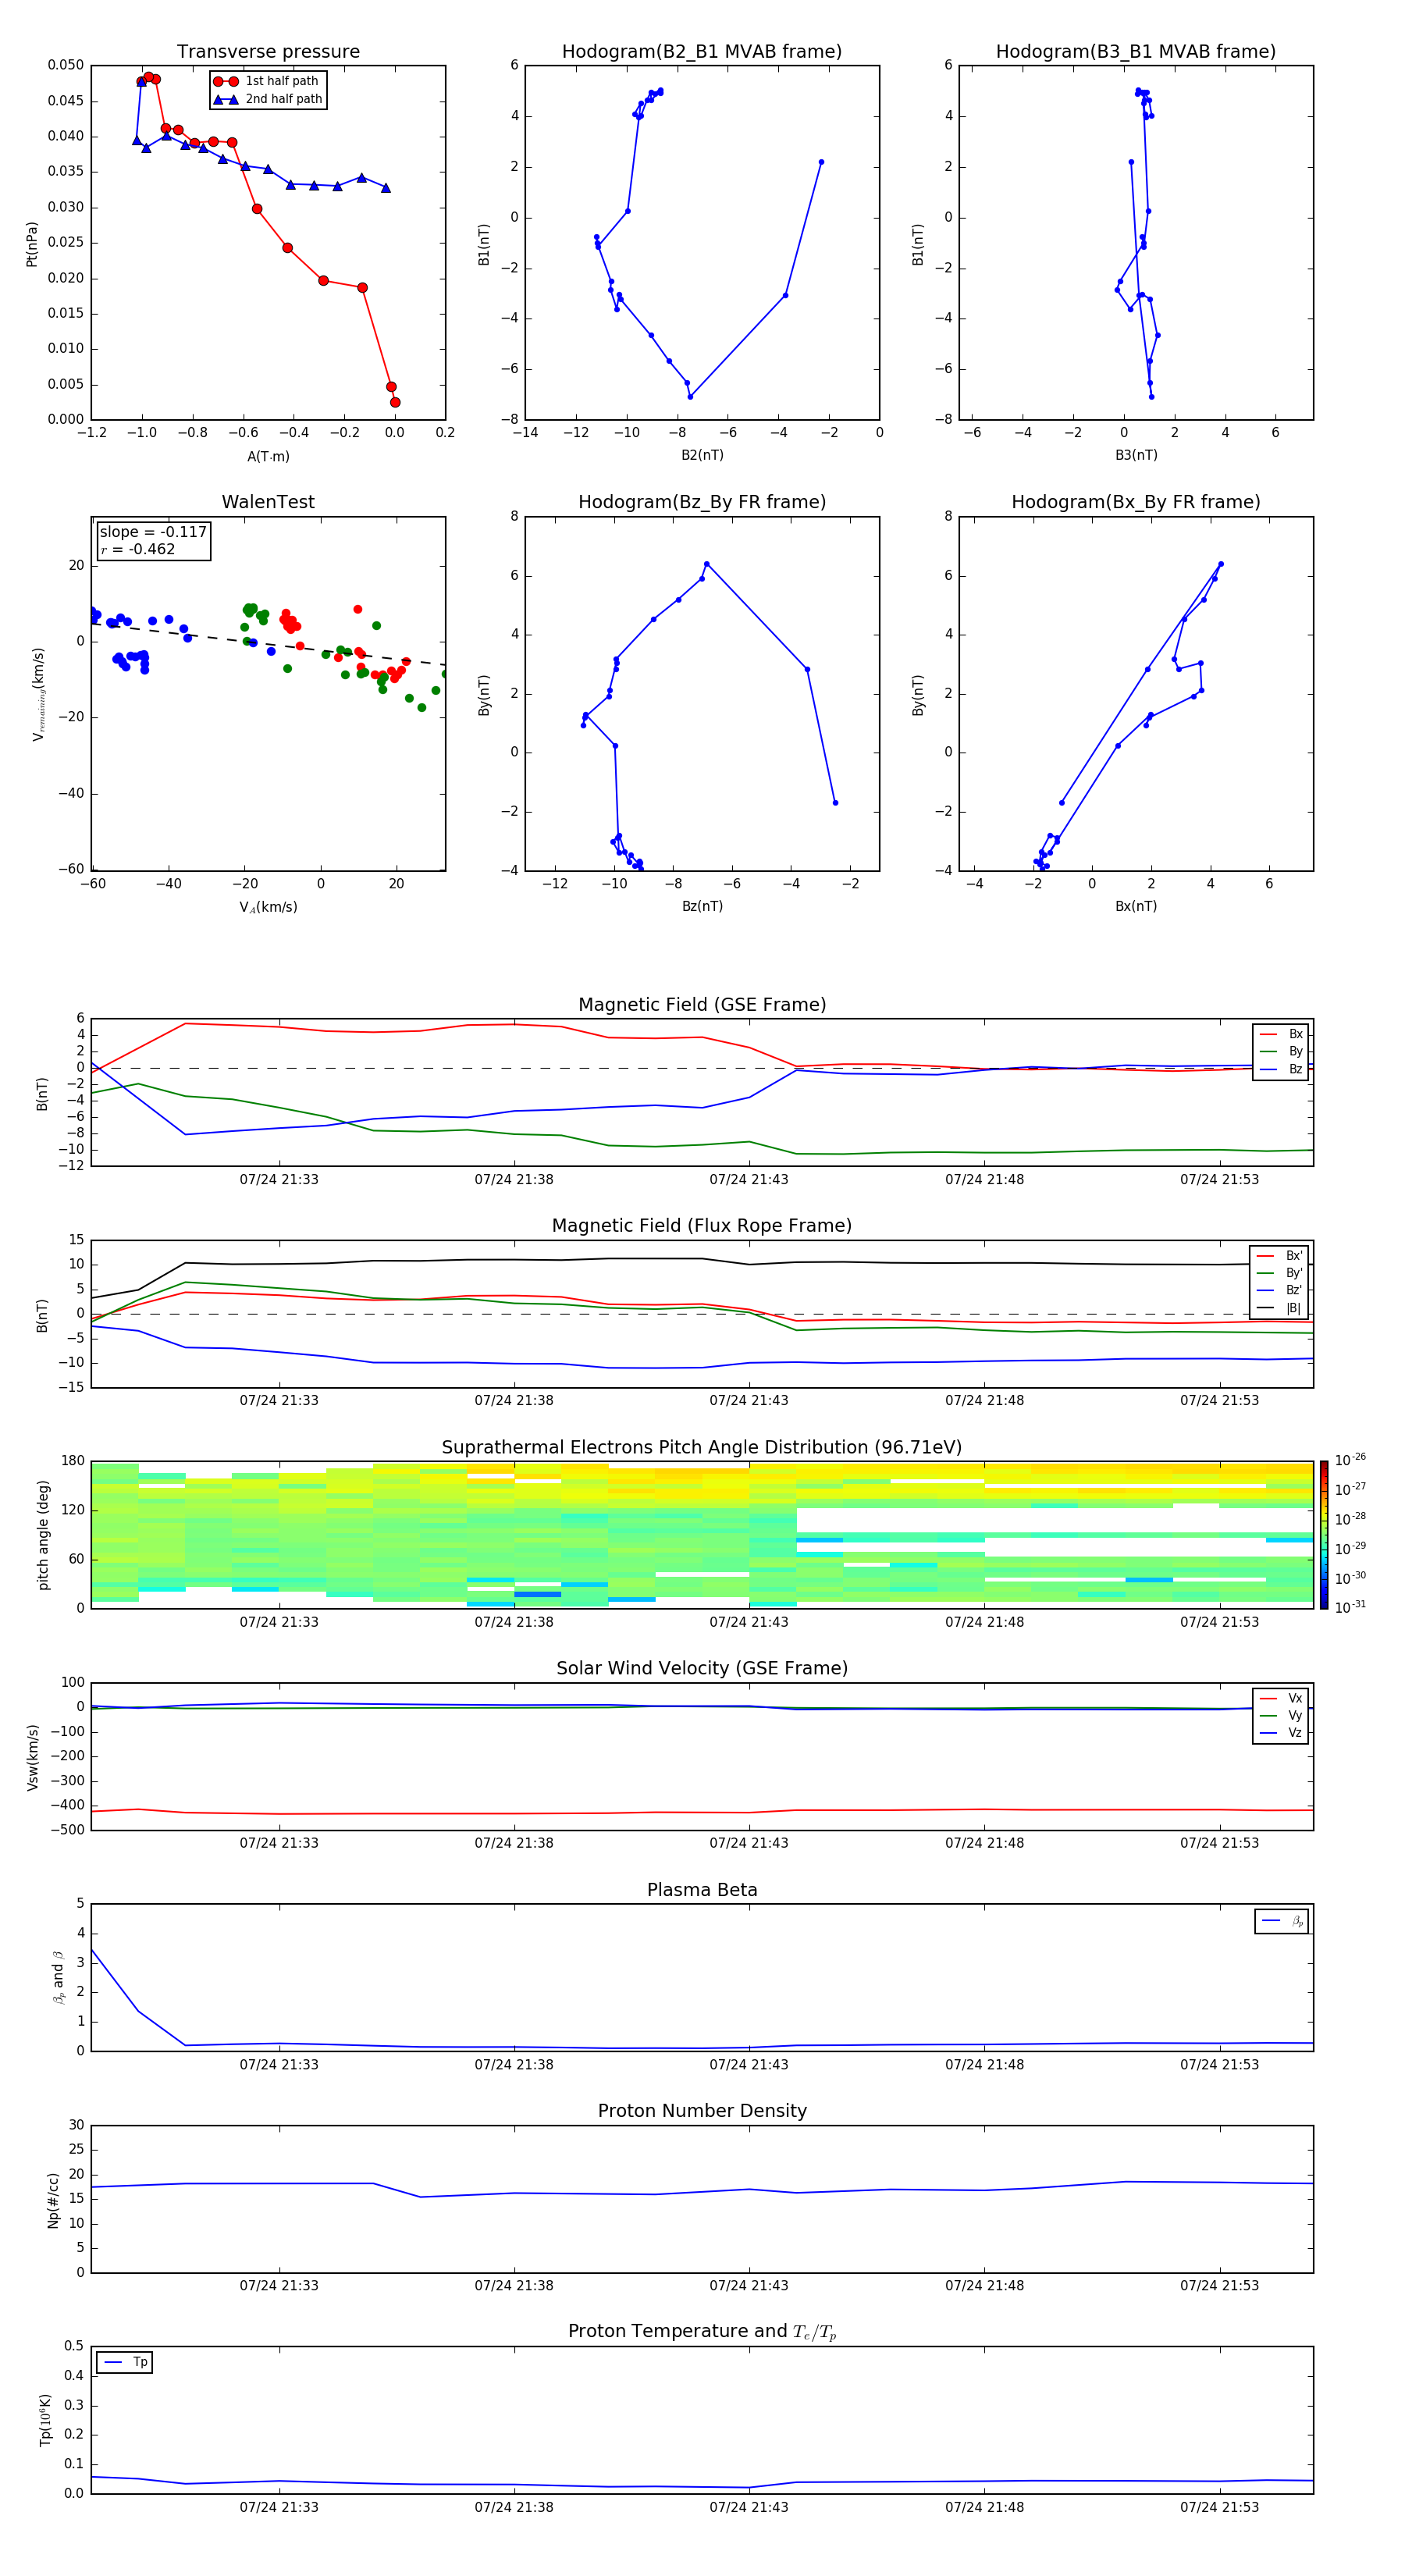Click the 'B3(nT)' x-axis label
Screen dimensions: 1405x2576
click(x=1136, y=455)
